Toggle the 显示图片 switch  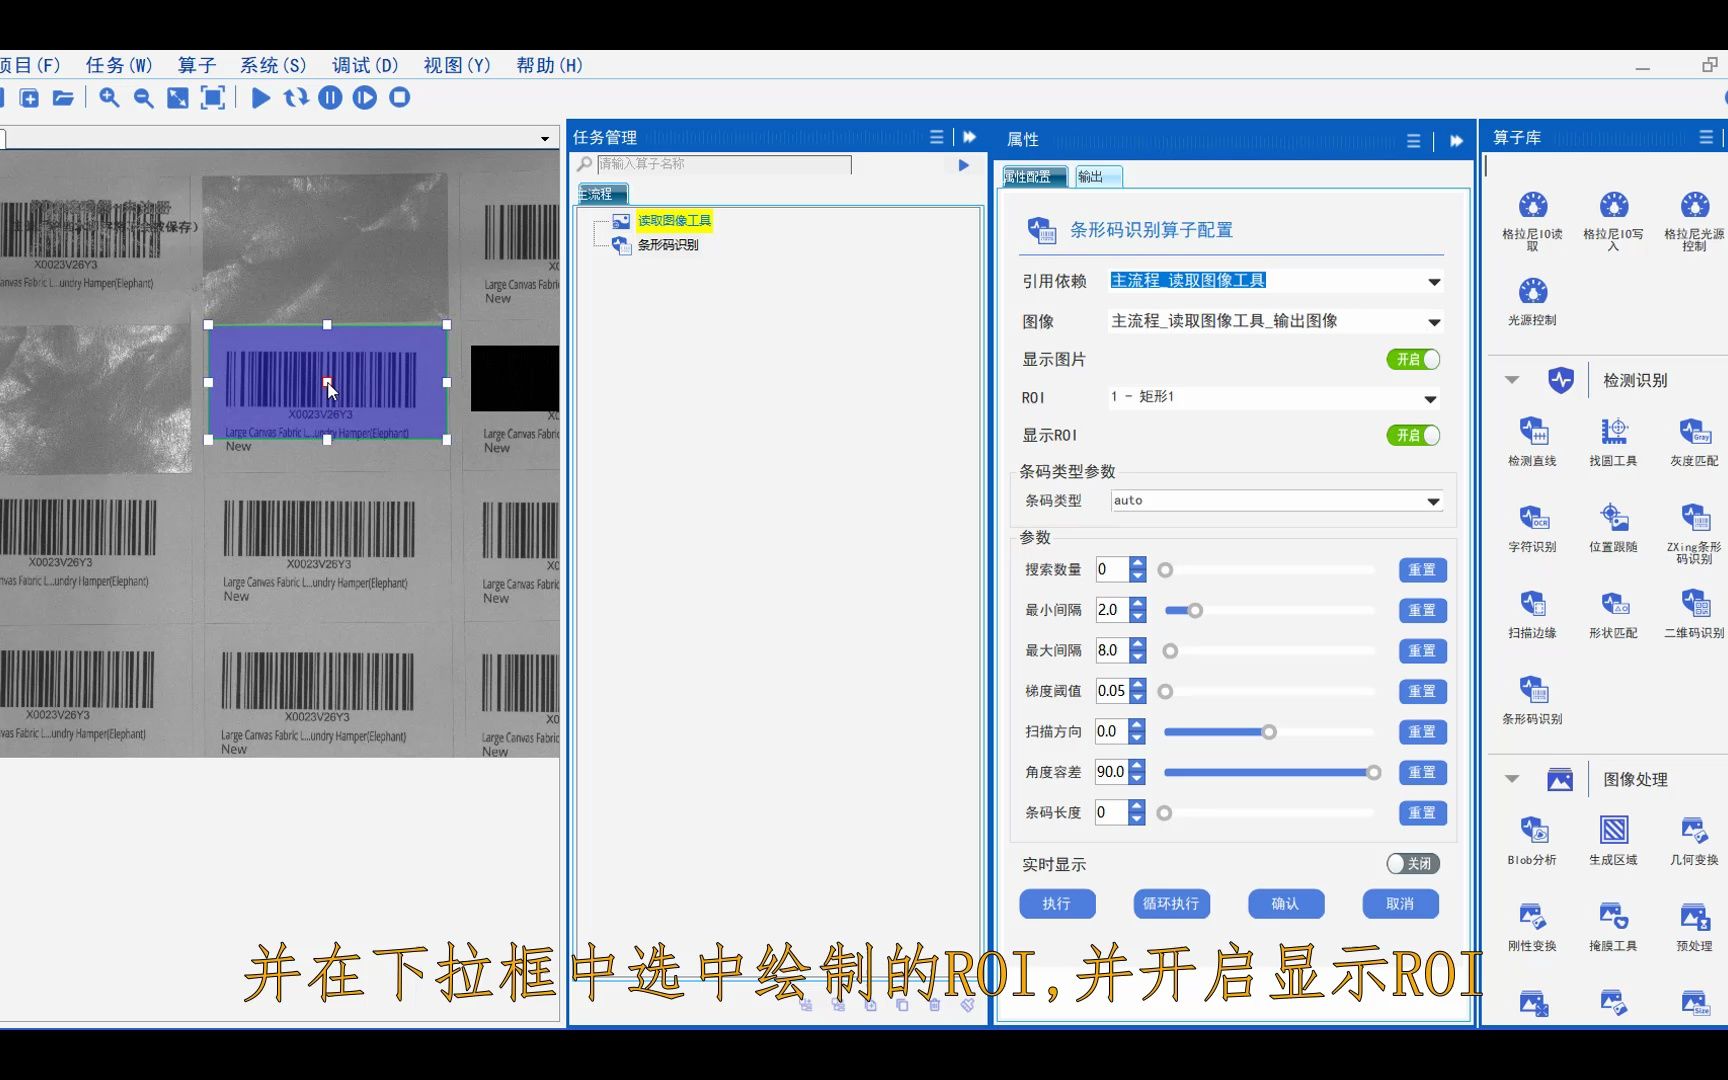[x=1413, y=359]
